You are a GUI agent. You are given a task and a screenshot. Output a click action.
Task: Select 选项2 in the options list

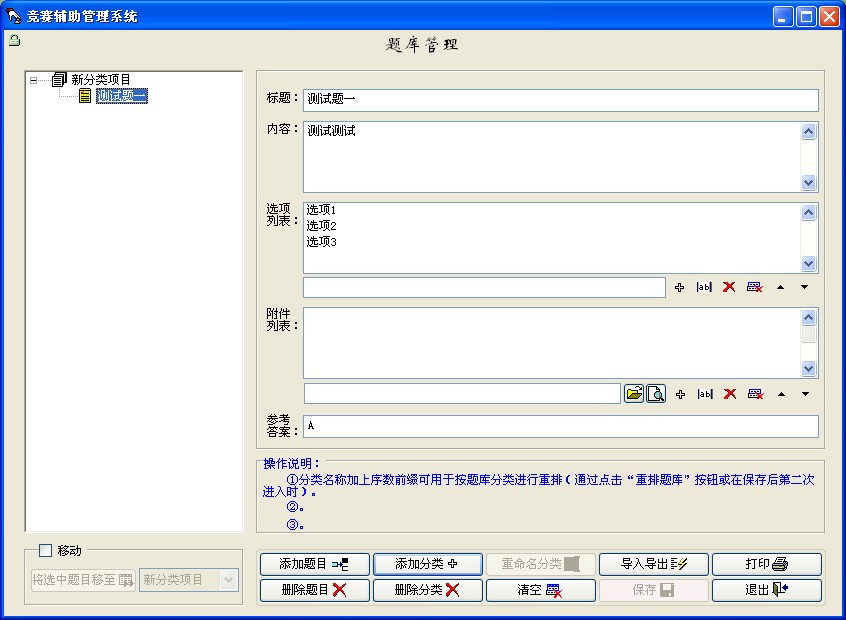point(322,226)
